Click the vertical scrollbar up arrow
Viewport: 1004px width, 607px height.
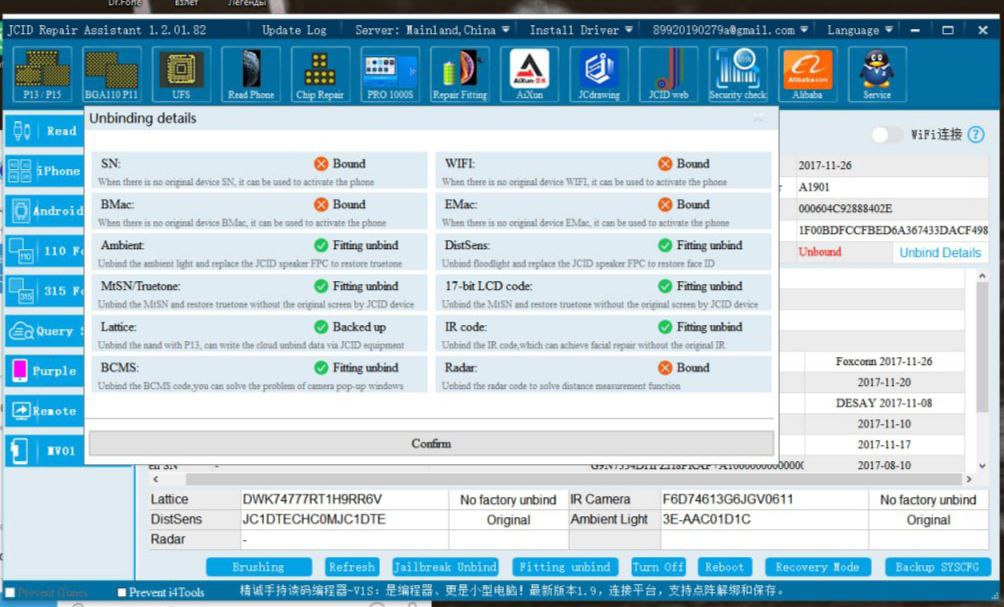(982, 276)
